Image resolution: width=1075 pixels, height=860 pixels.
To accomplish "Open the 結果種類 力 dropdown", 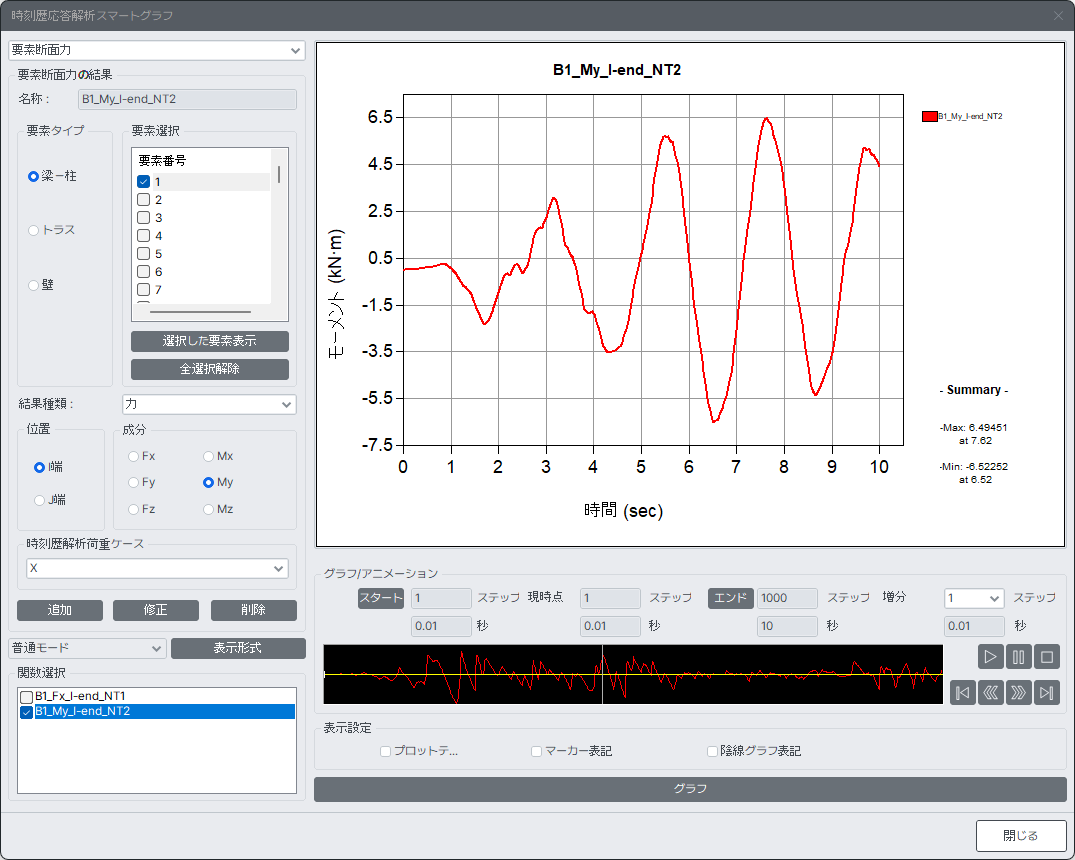I will coord(209,405).
